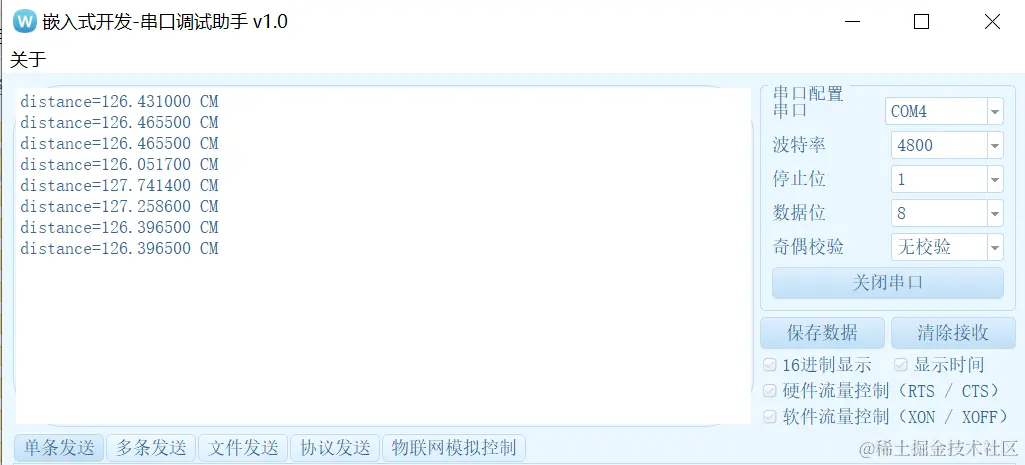Expand the 无校验 parity dropdown

pyautogui.click(x=947, y=247)
